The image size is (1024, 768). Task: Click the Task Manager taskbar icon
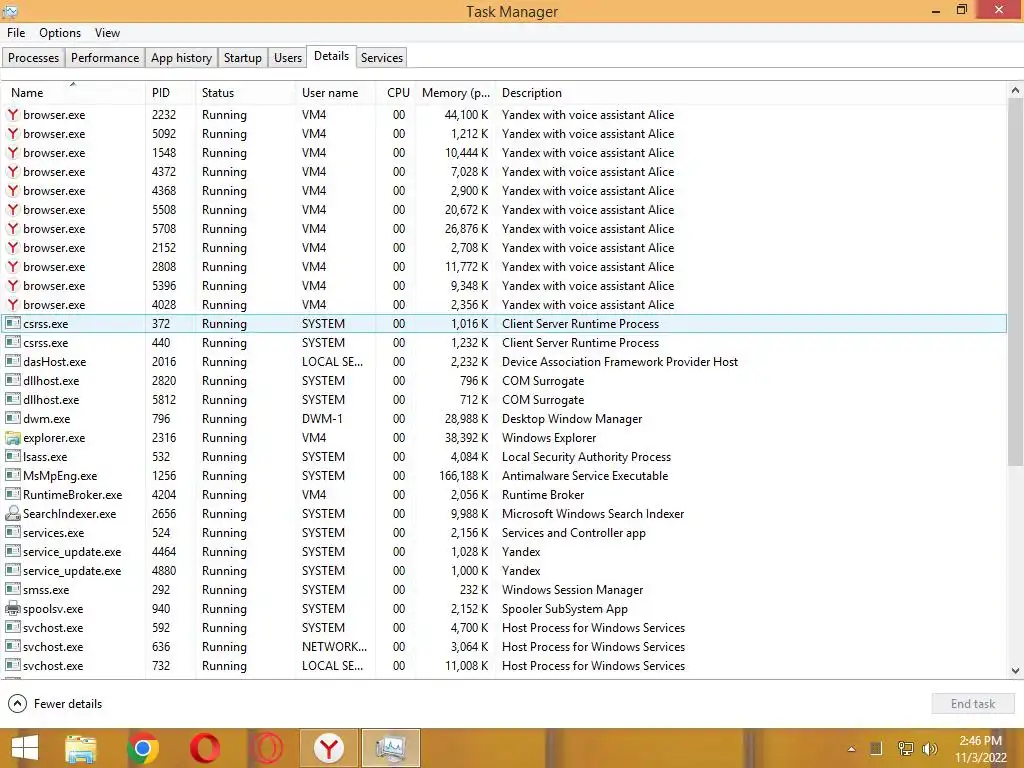[x=391, y=748]
